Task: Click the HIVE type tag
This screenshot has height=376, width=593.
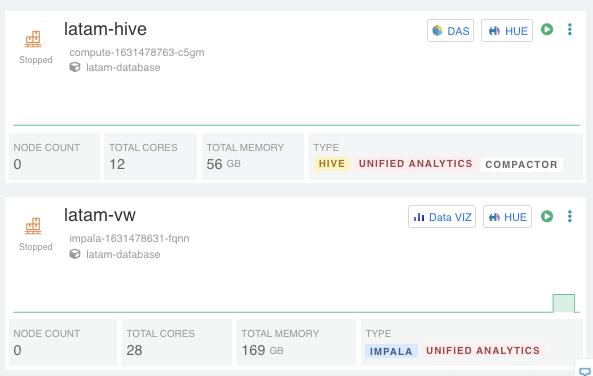Action: pyautogui.click(x=332, y=164)
